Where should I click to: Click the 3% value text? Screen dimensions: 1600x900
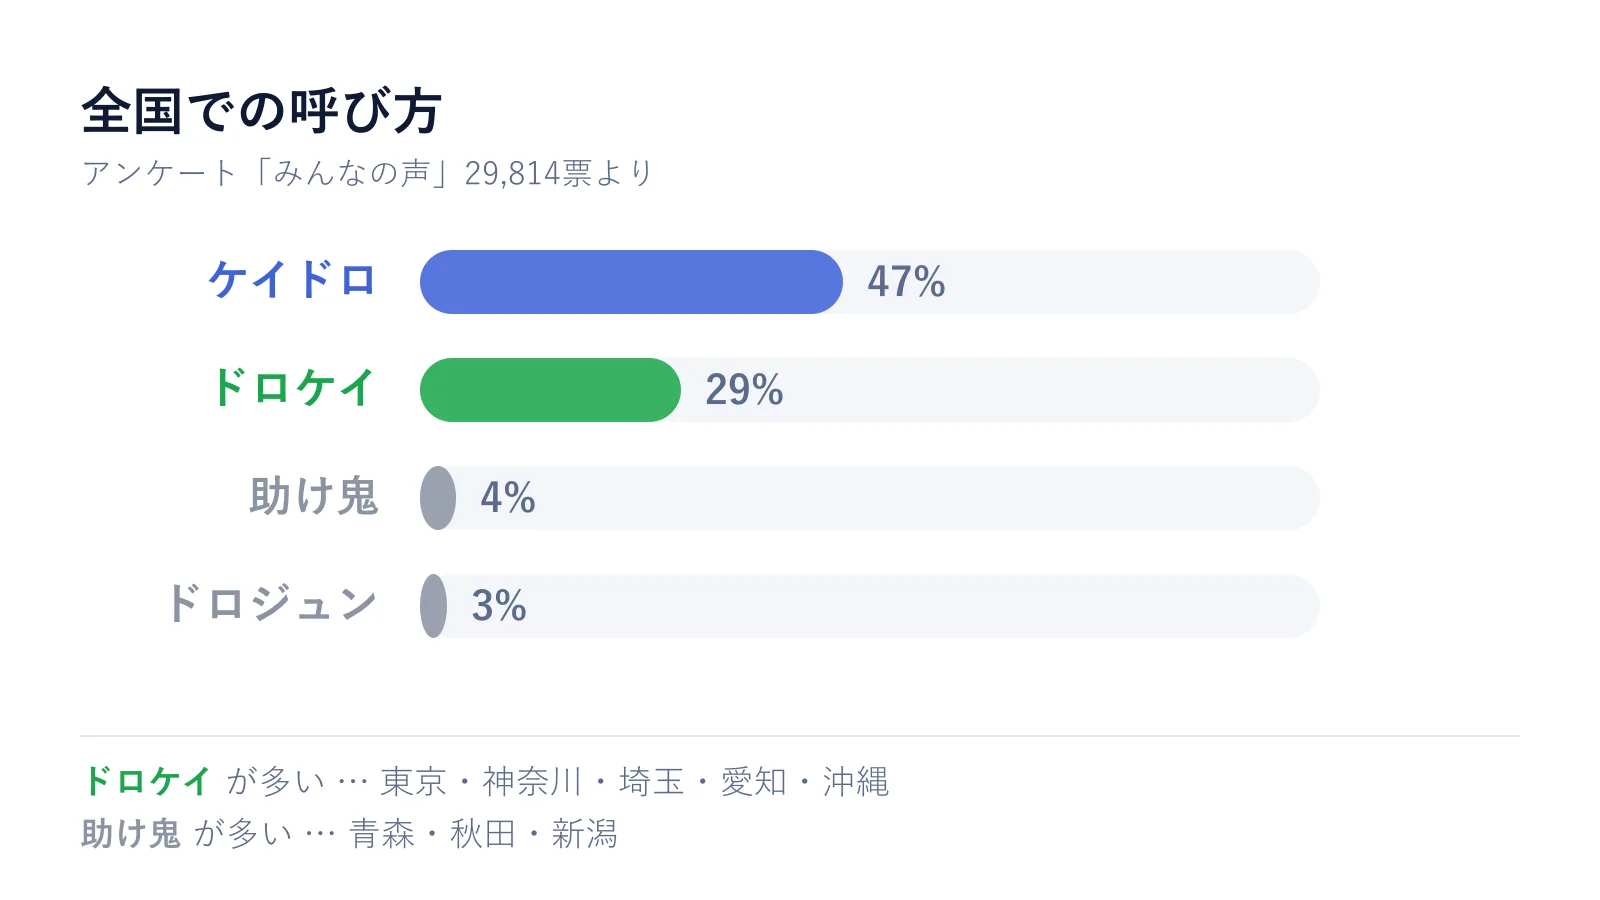pyautogui.click(x=499, y=606)
